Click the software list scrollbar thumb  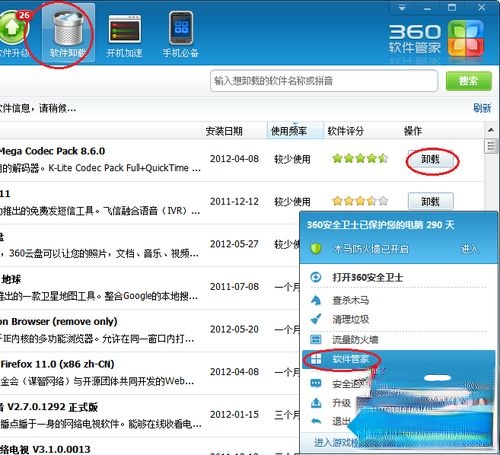(x=491, y=146)
